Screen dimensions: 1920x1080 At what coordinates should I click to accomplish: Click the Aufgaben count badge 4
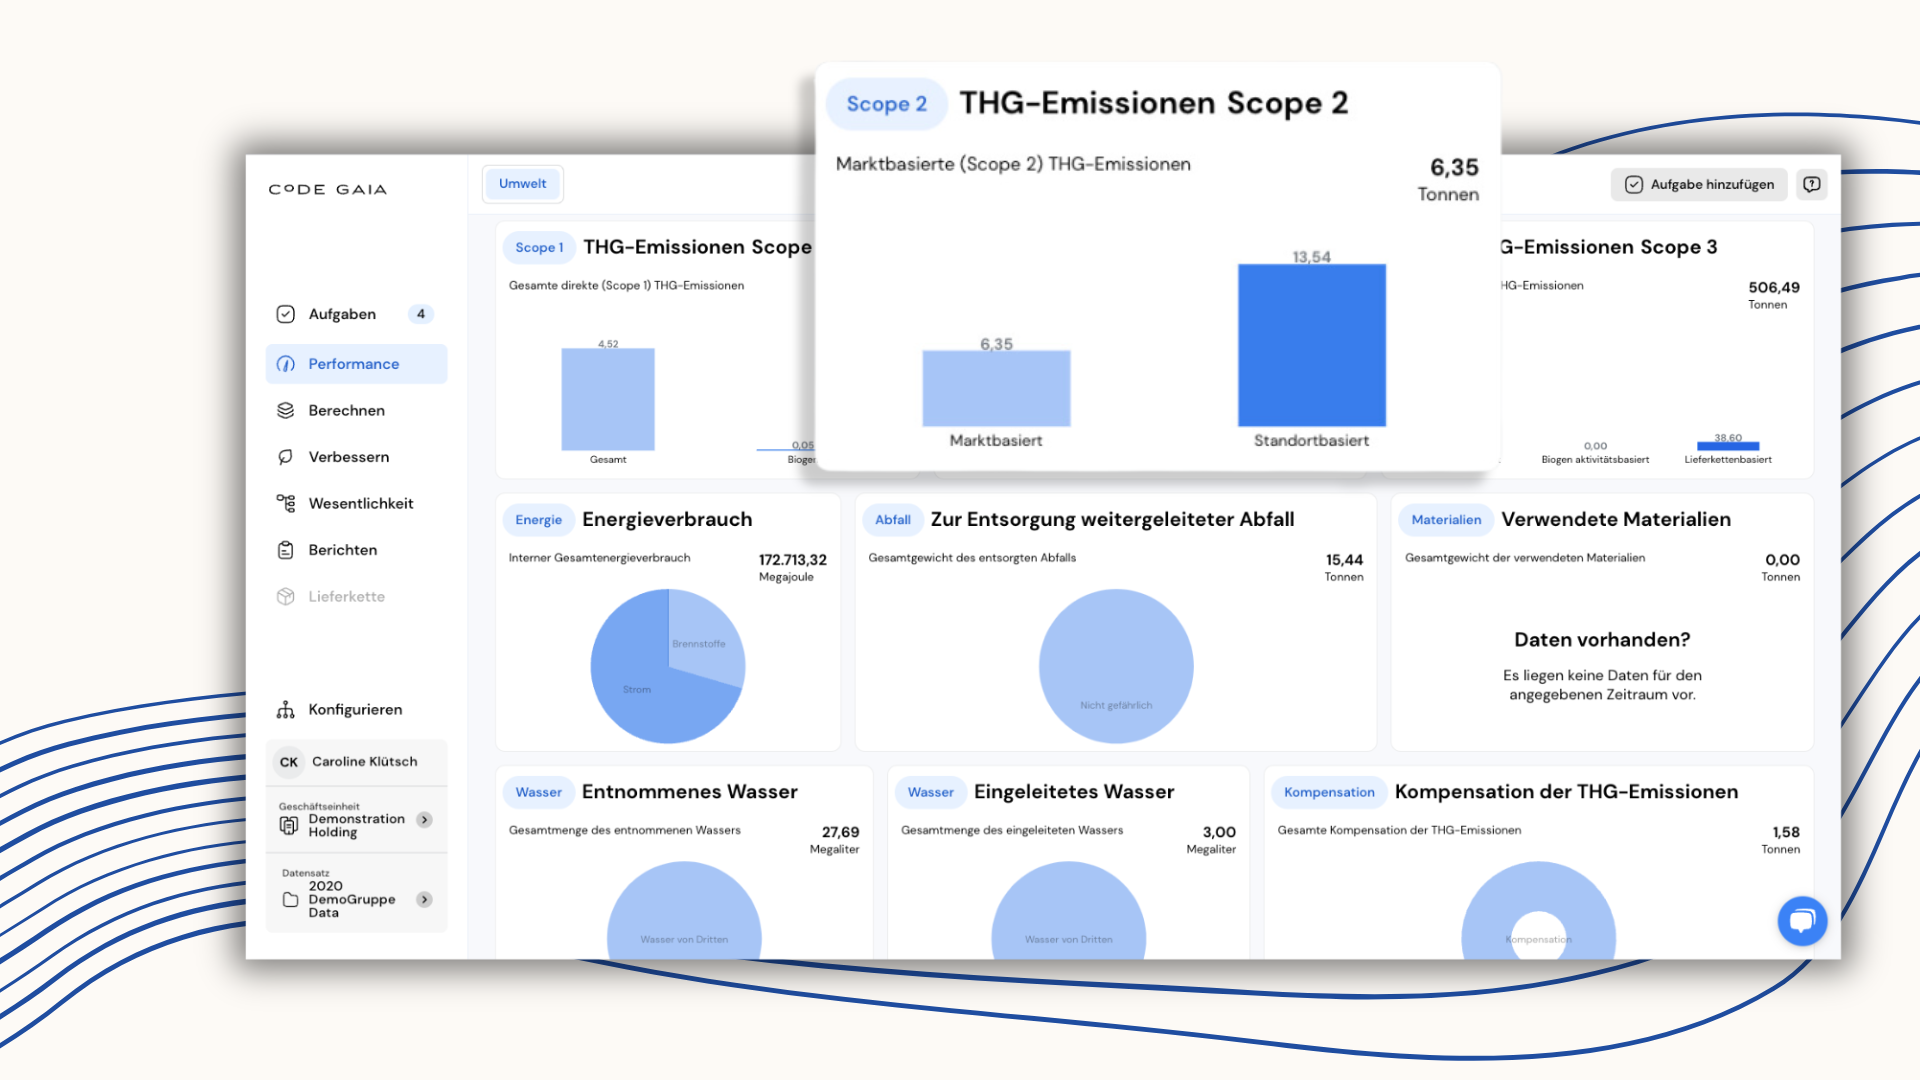click(421, 314)
